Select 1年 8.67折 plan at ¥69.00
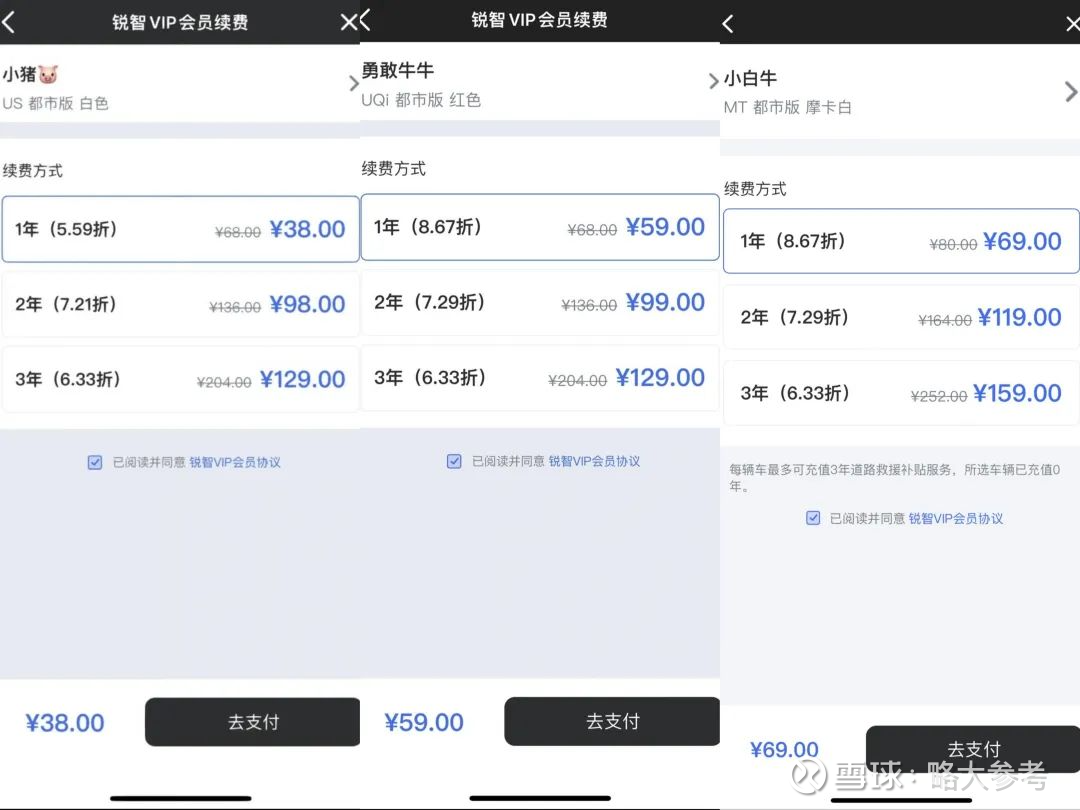The width and height of the screenshot is (1080, 810). tap(901, 241)
